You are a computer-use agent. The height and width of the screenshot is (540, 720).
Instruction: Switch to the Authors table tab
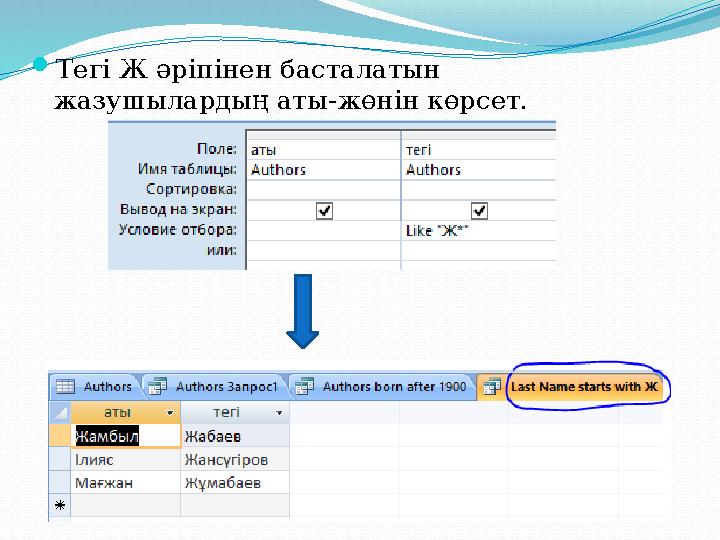tap(96, 387)
